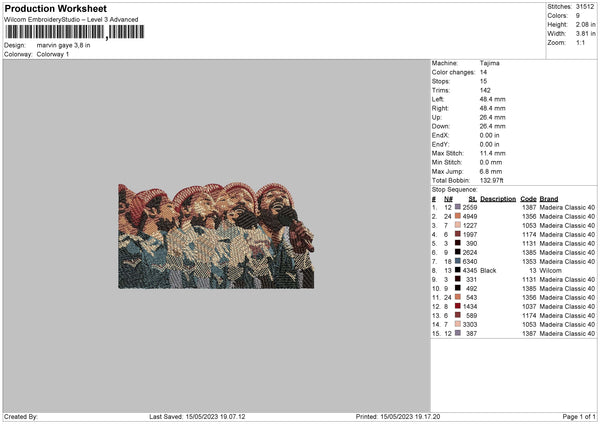Screen dimensions: 600x424
Task: Click the Zoom value '1:1'
Action: click(x=580, y=43)
